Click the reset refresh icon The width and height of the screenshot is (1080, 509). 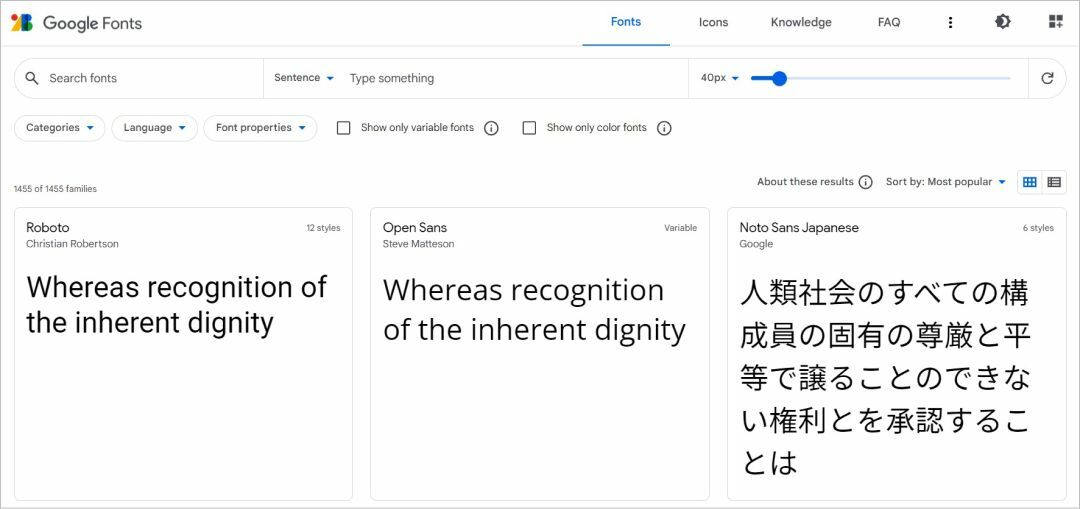click(1047, 78)
